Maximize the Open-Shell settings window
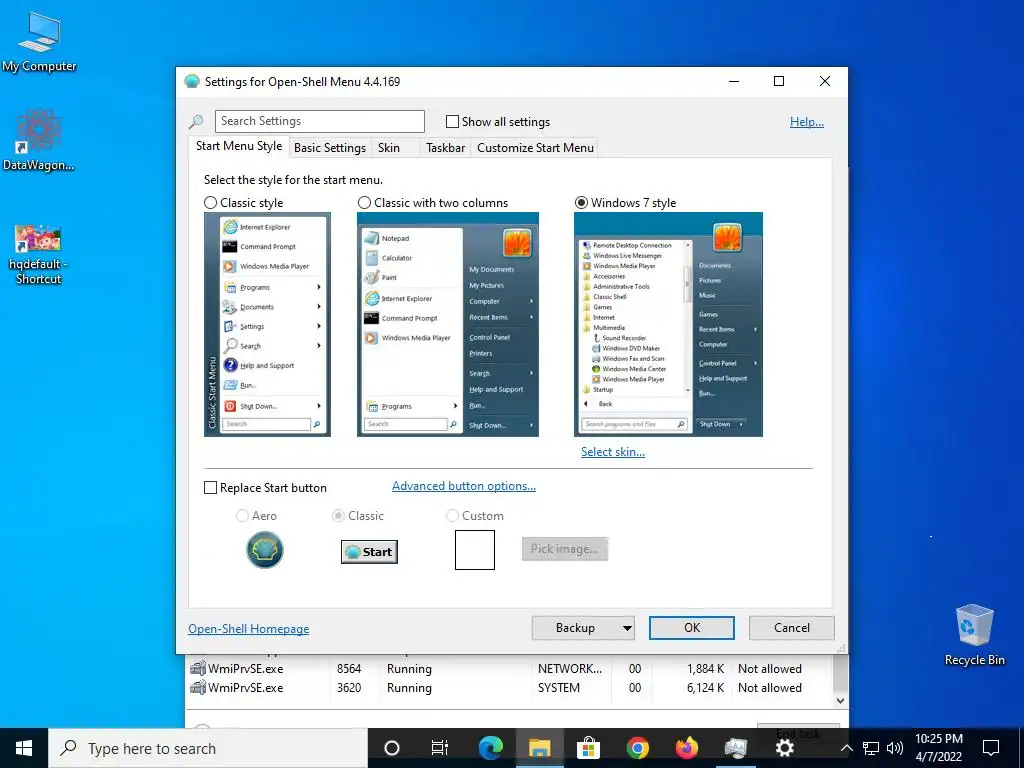 (x=778, y=81)
